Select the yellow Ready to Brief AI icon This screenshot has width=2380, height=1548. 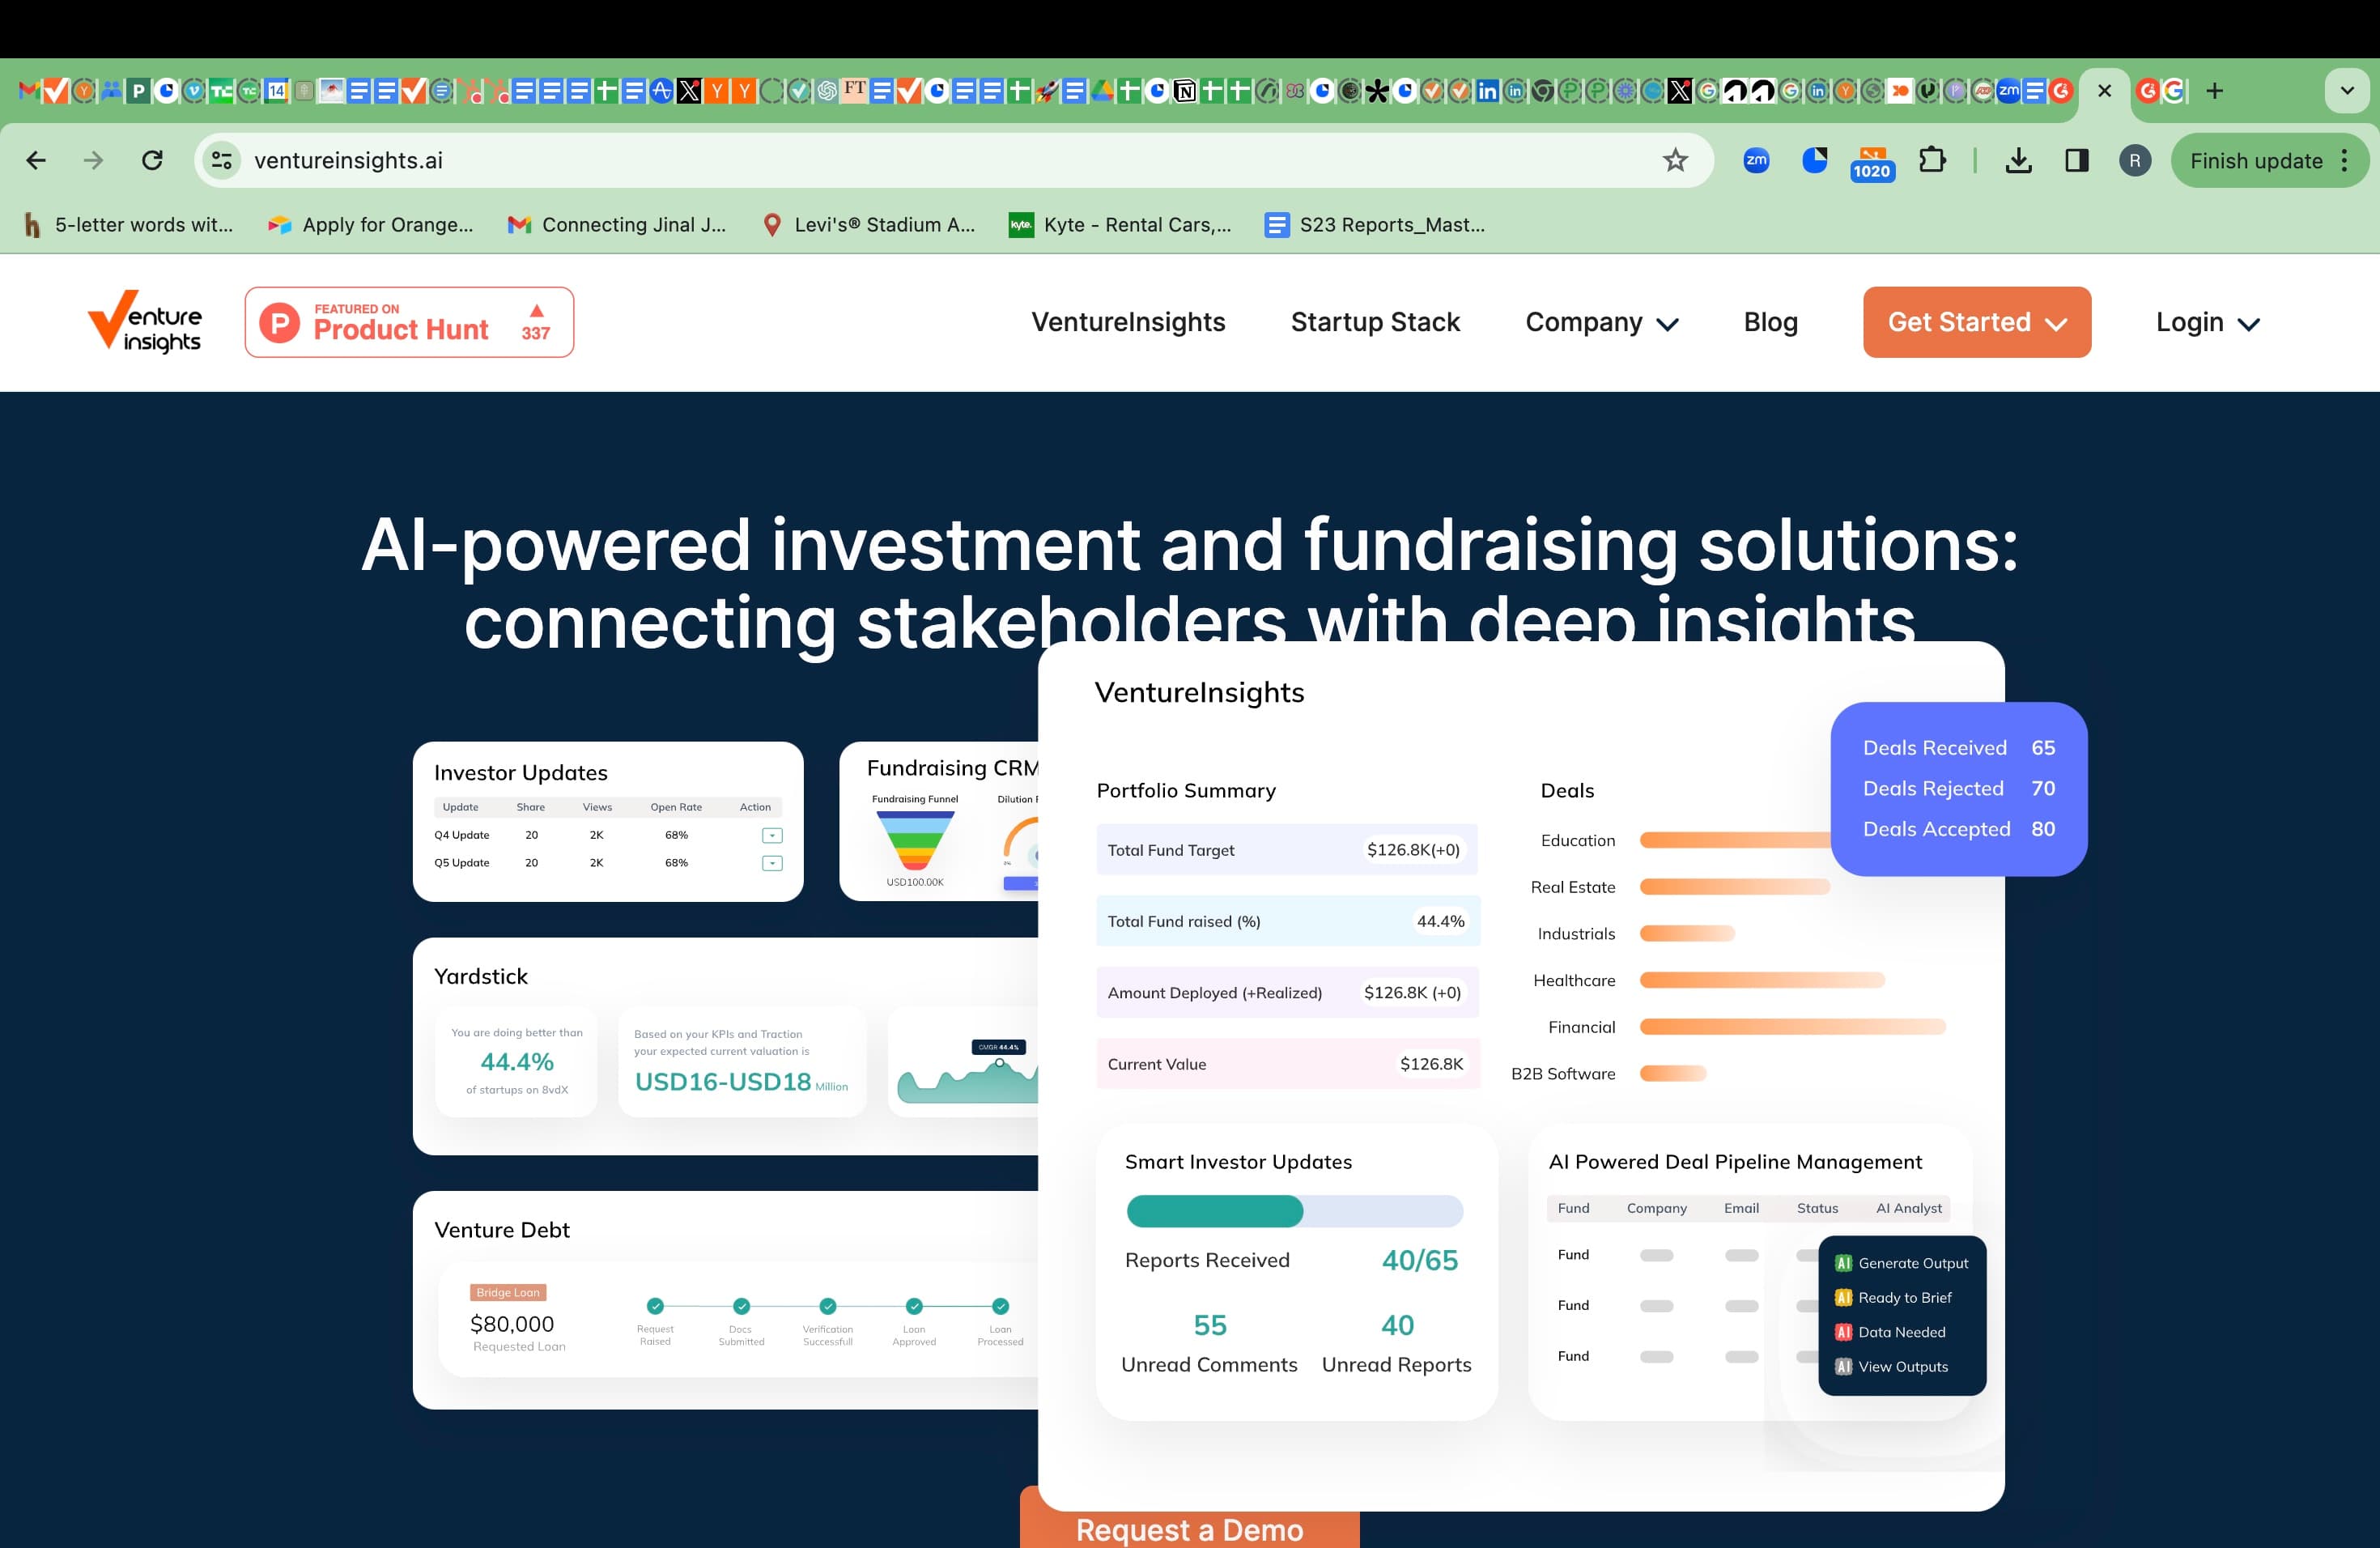(x=1844, y=1297)
